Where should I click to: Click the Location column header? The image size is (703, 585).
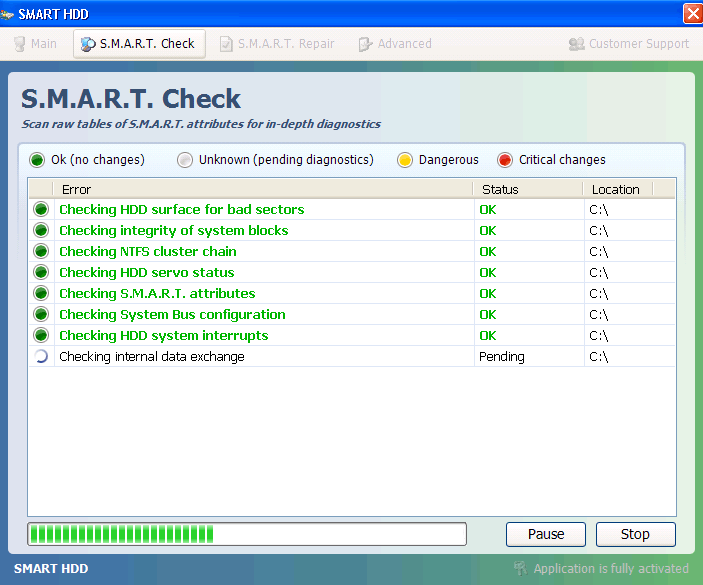click(x=615, y=189)
